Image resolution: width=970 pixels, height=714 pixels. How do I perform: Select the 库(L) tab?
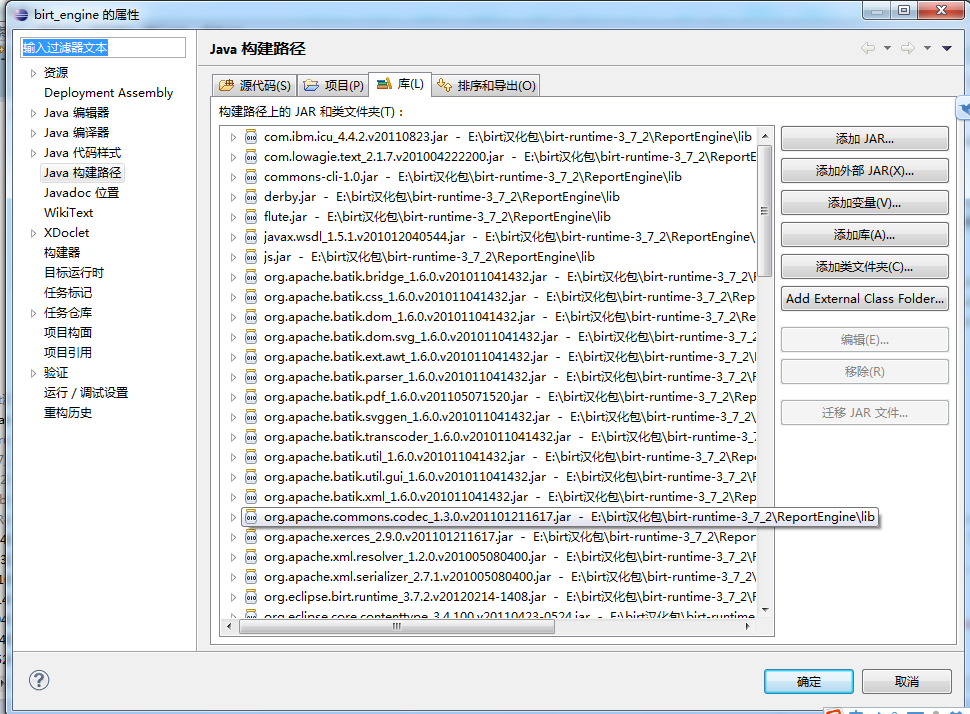400,84
